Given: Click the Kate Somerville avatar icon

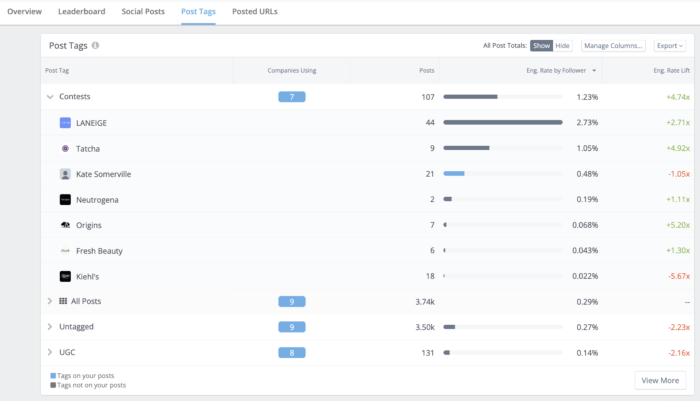Looking at the screenshot, I should coord(65,174).
